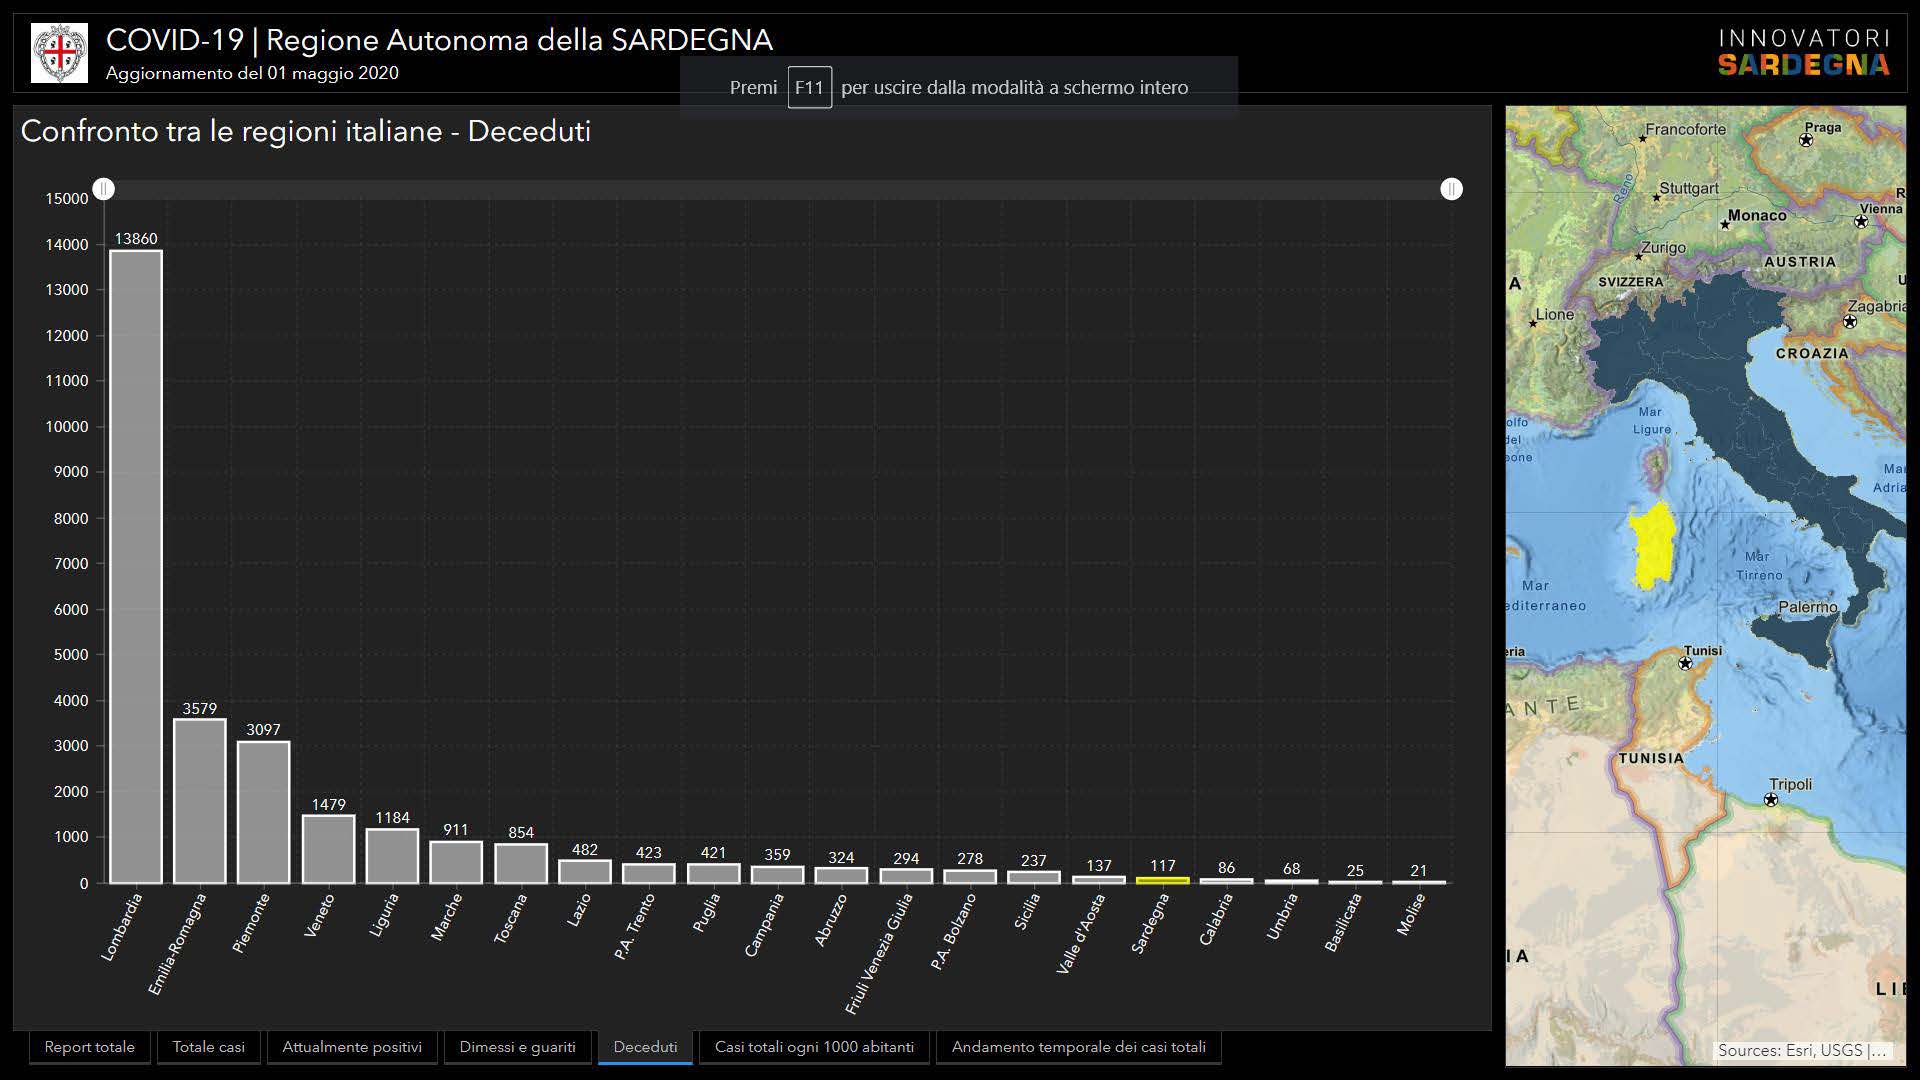Click the Piemonte bar in chart
Image resolution: width=1920 pixels, height=1080 pixels.
pos(264,811)
